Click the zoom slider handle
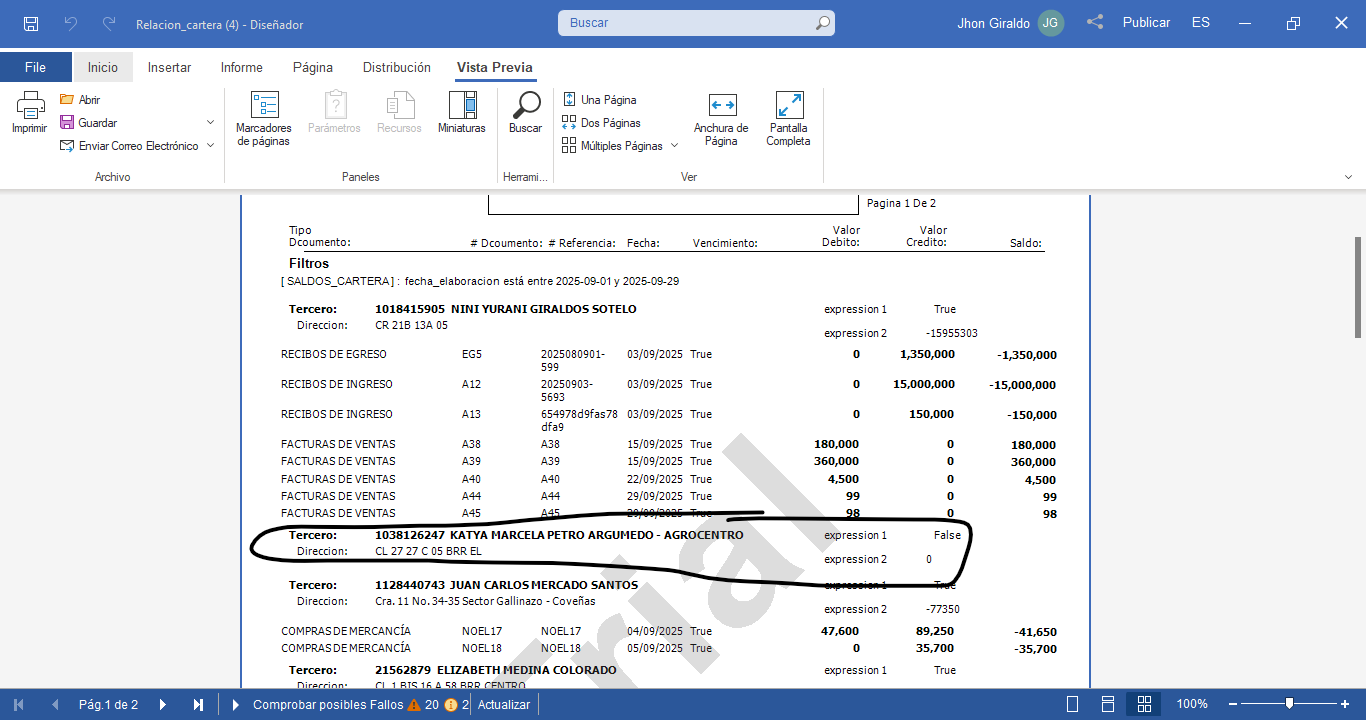1366x720 pixels. (1290, 704)
